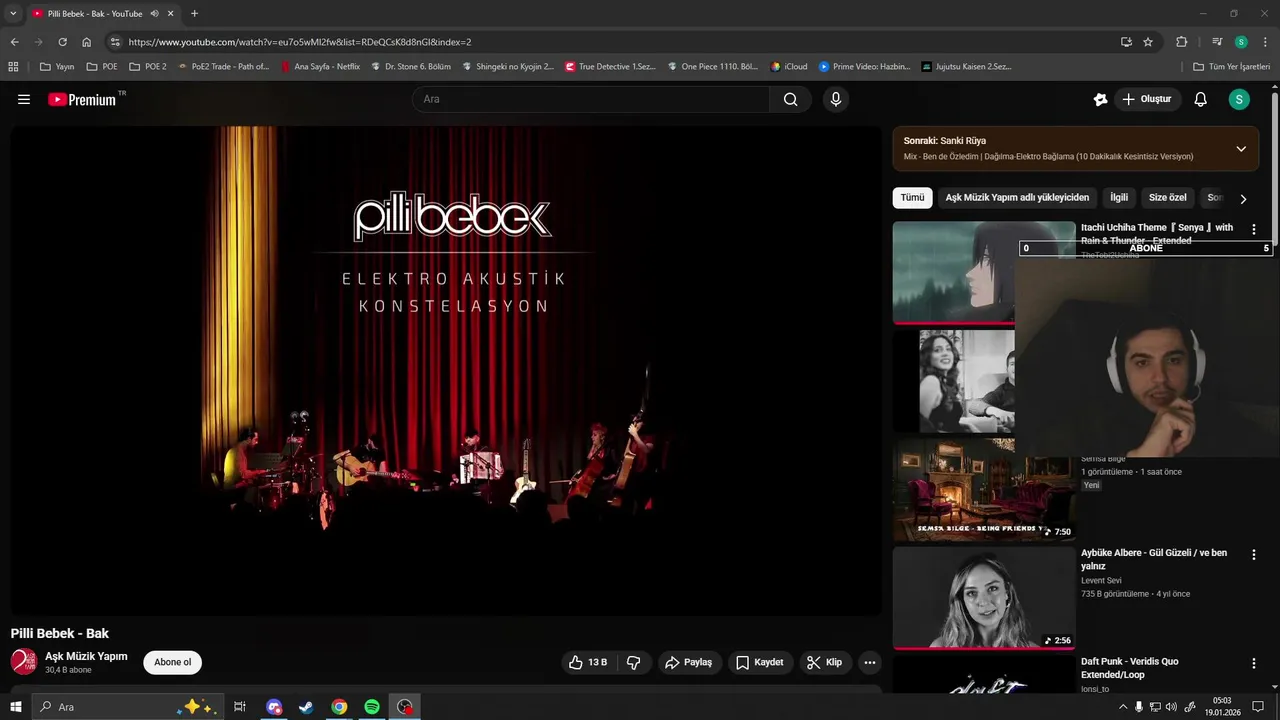
Task: Open the Windows Start menu
Action: 16,707
